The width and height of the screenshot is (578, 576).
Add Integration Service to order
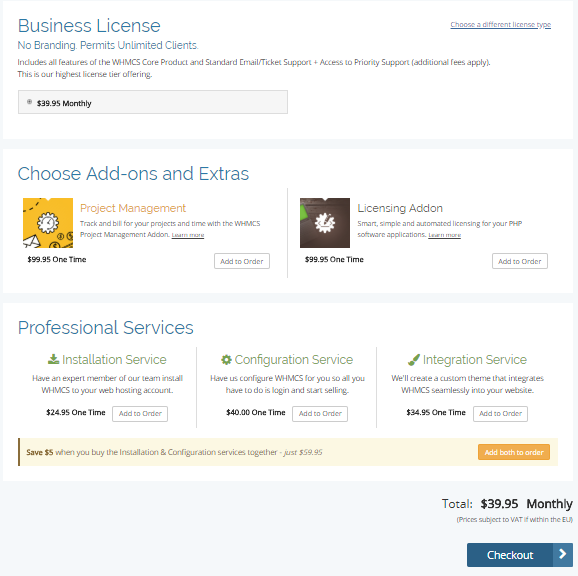point(500,413)
